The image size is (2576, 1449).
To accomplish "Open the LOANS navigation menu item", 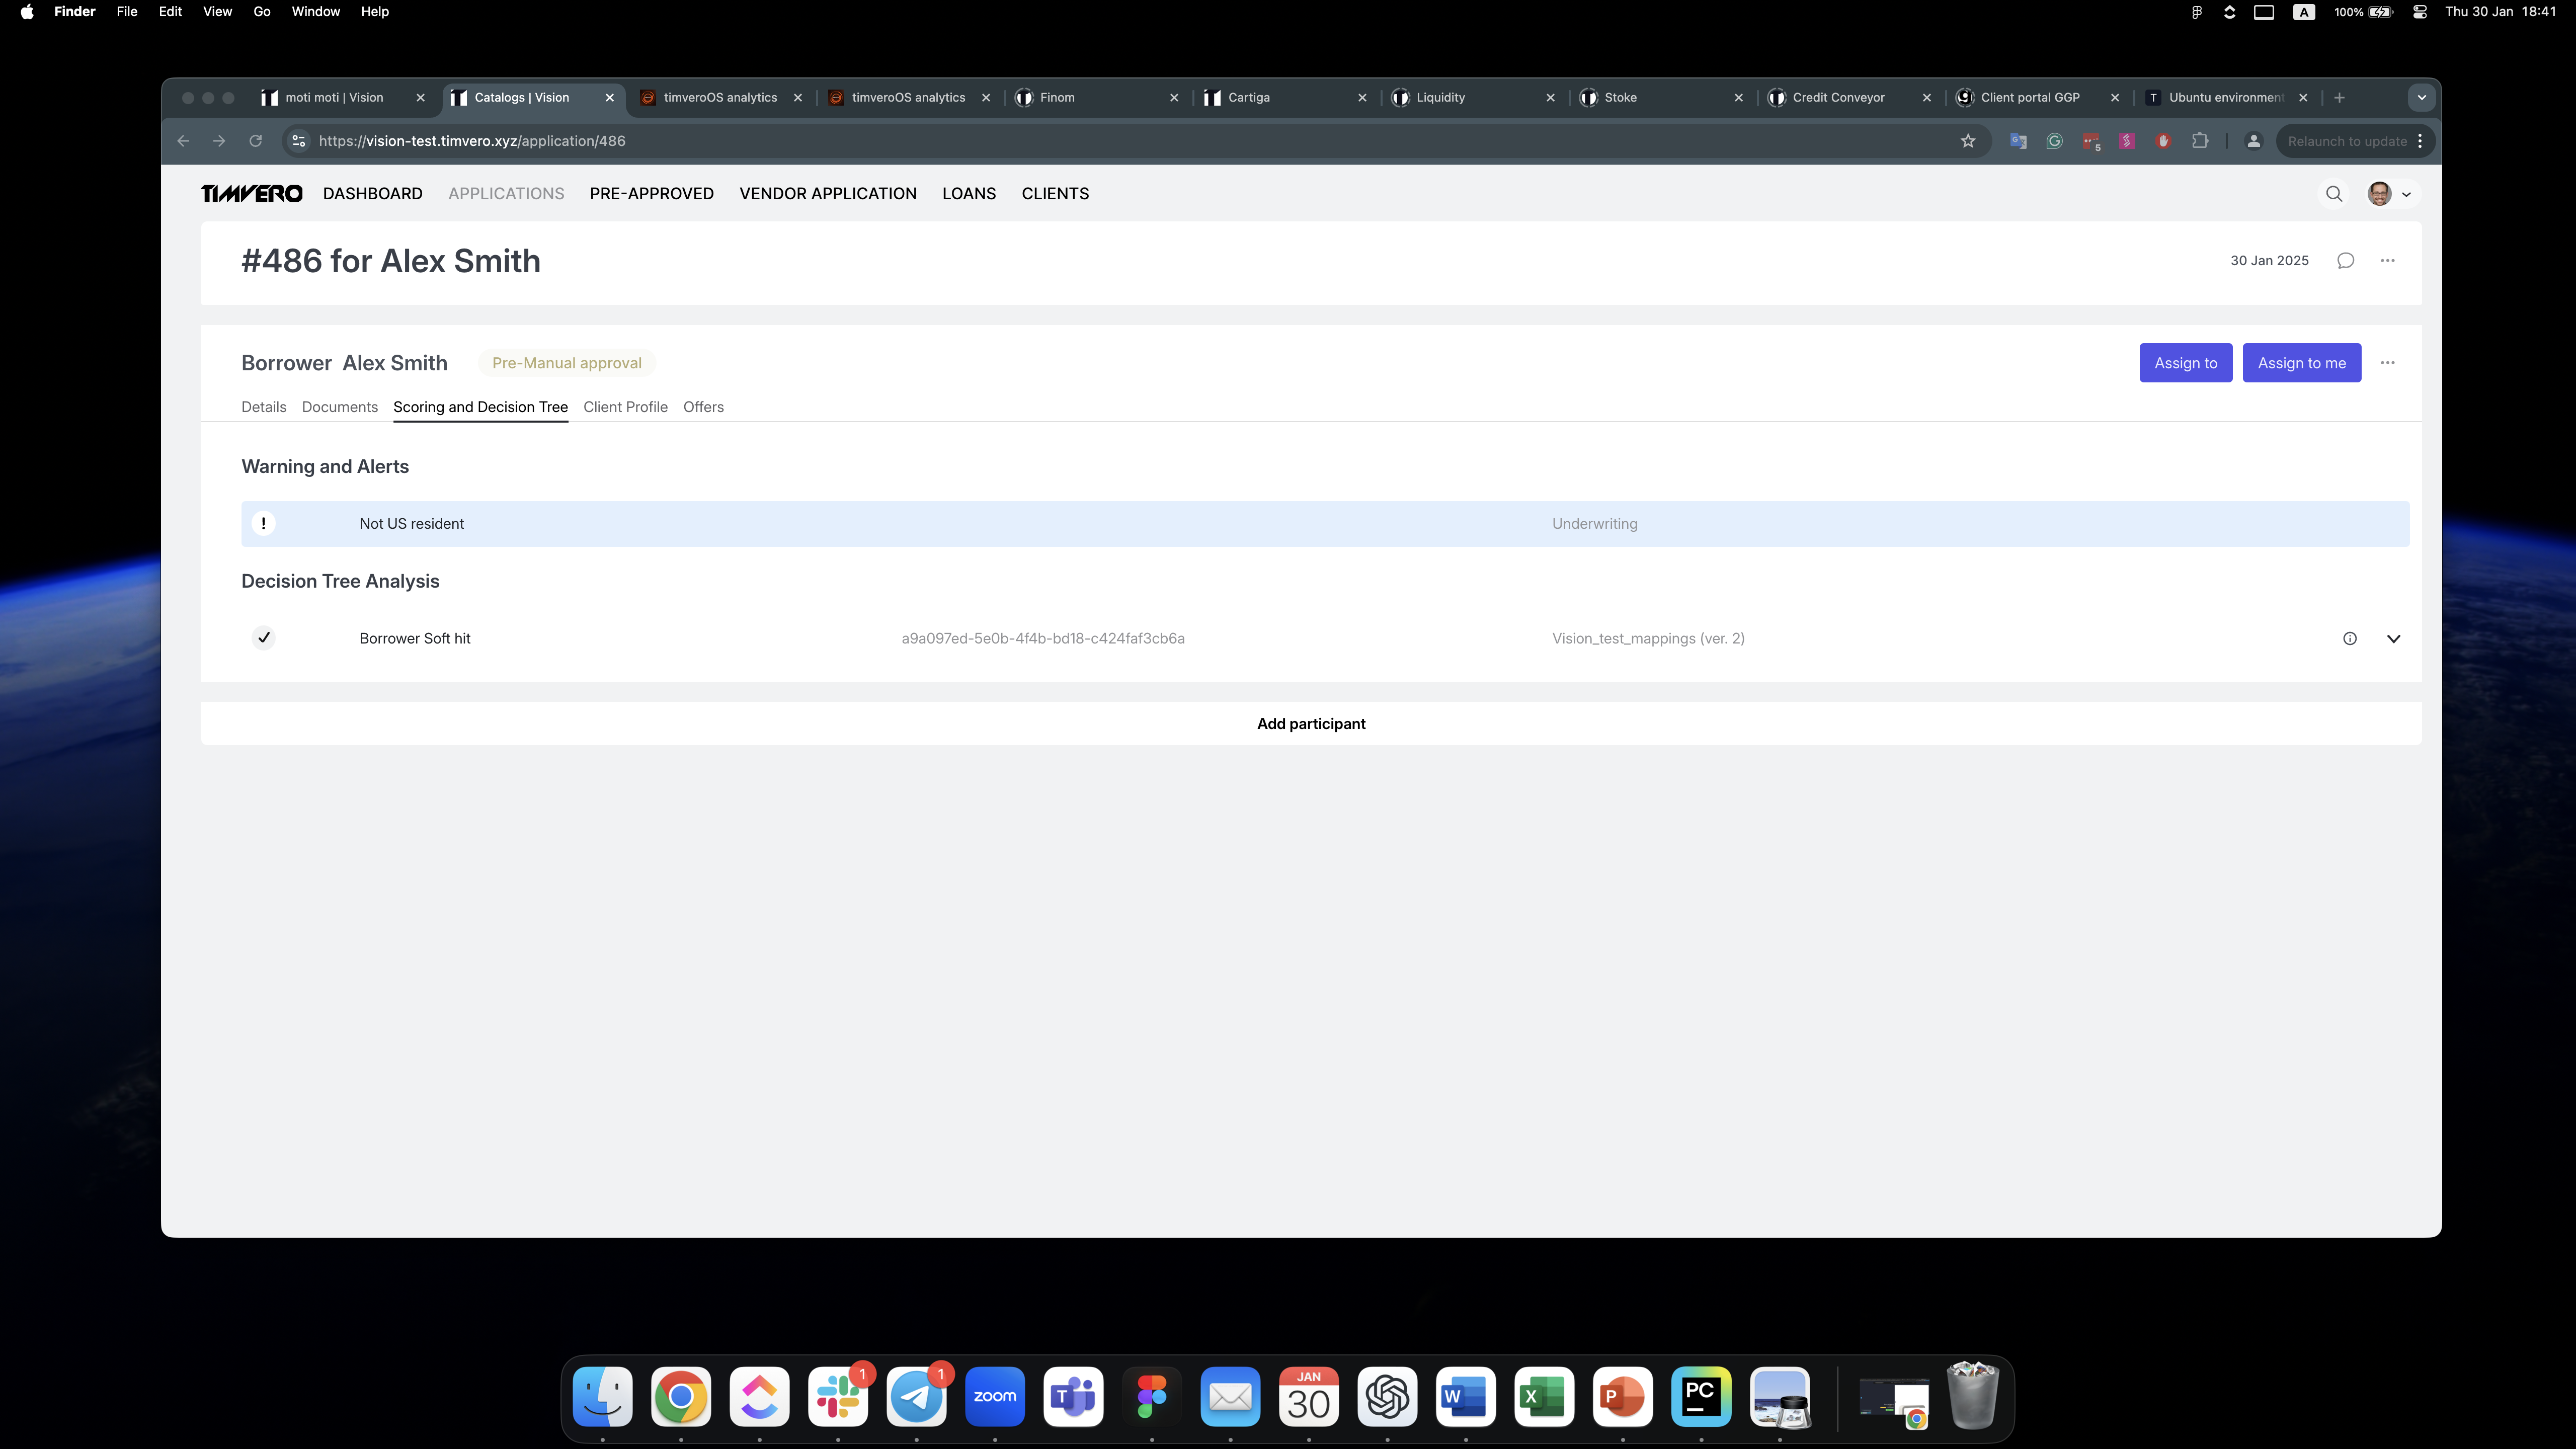I will (968, 194).
